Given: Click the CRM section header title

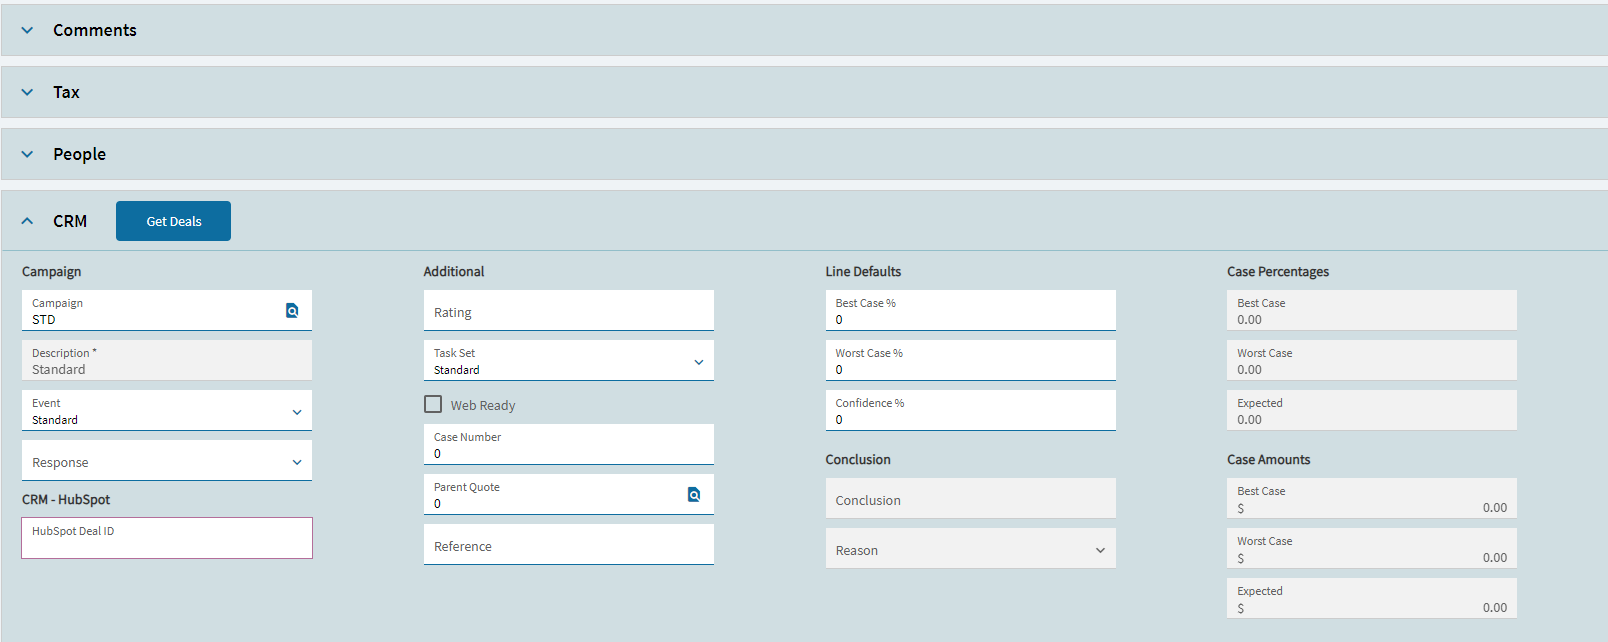Looking at the screenshot, I should pos(70,221).
